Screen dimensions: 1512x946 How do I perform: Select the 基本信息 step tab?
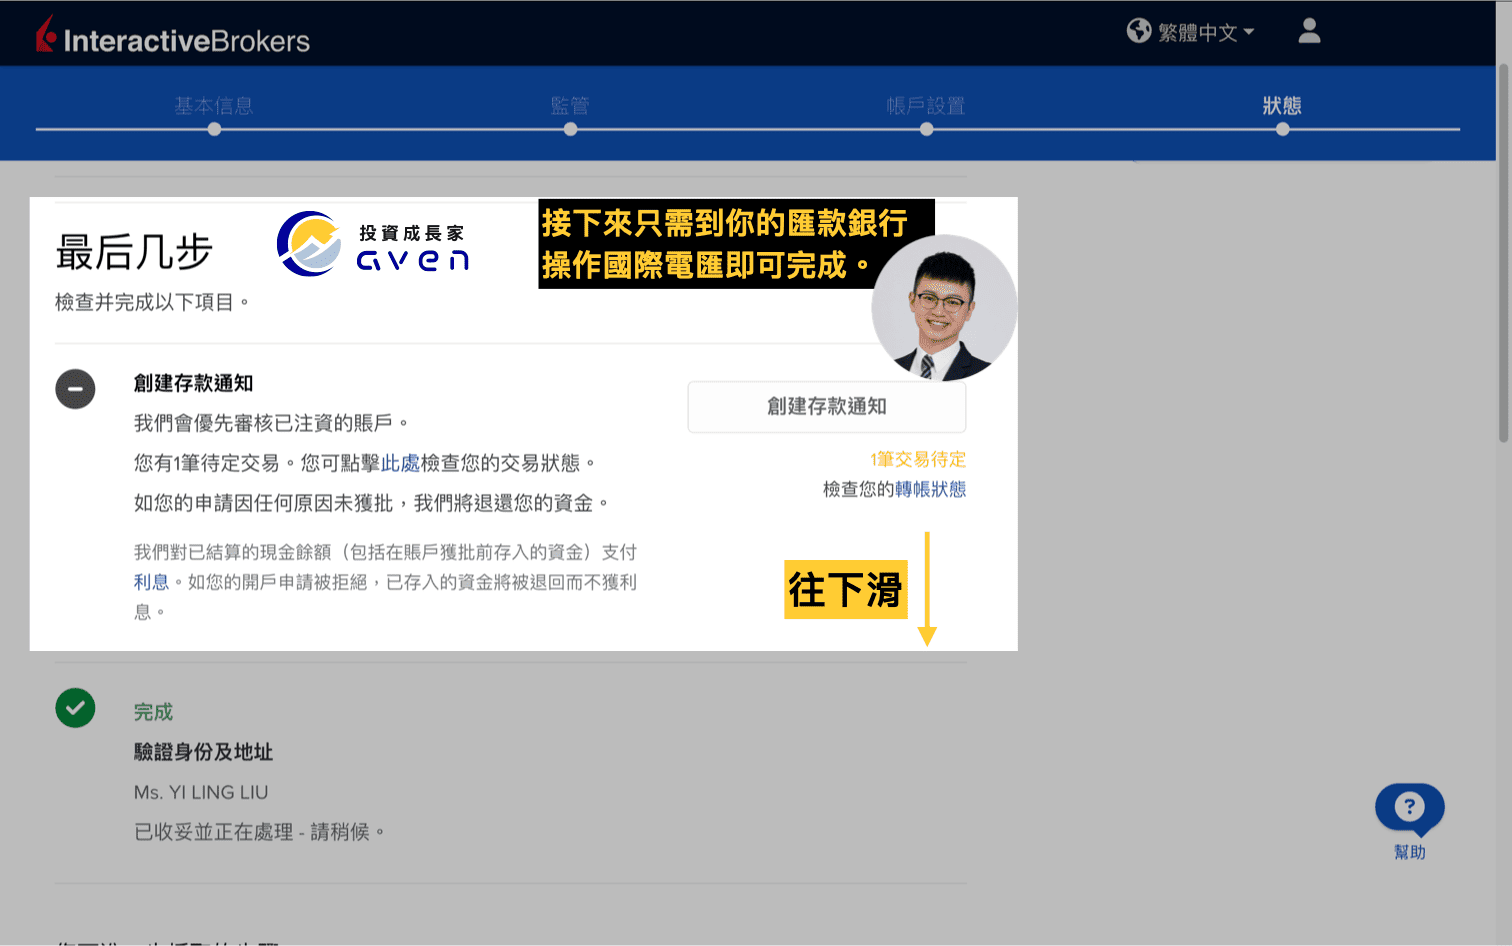(213, 106)
